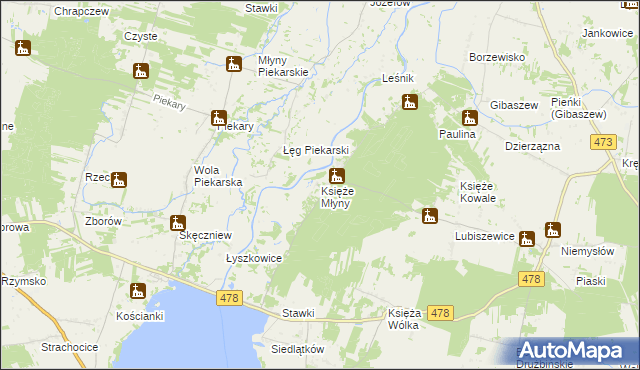640x370 pixels.
Task: Click the church icon right of Lubiszewice
Action: pos(527,239)
